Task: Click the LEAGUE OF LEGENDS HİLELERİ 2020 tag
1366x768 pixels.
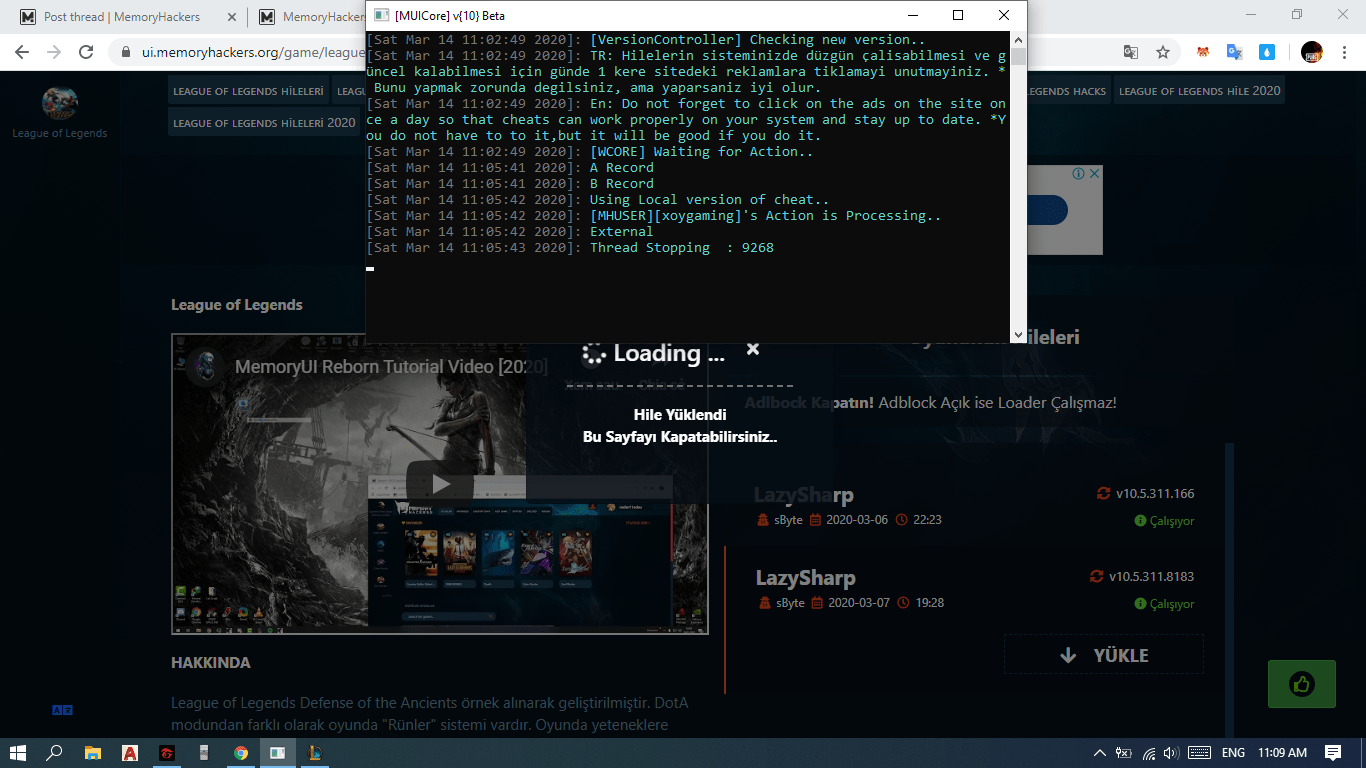Action: pyautogui.click(x=264, y=123)
